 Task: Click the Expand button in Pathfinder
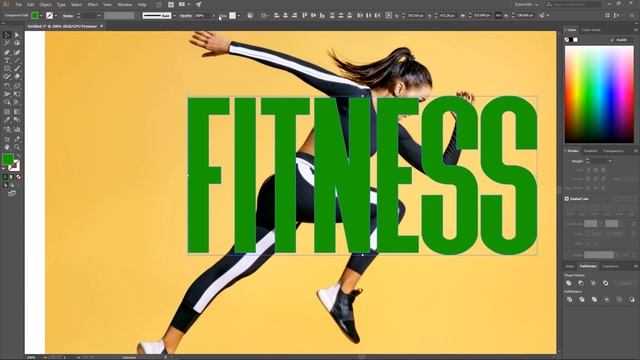(626, 283)
